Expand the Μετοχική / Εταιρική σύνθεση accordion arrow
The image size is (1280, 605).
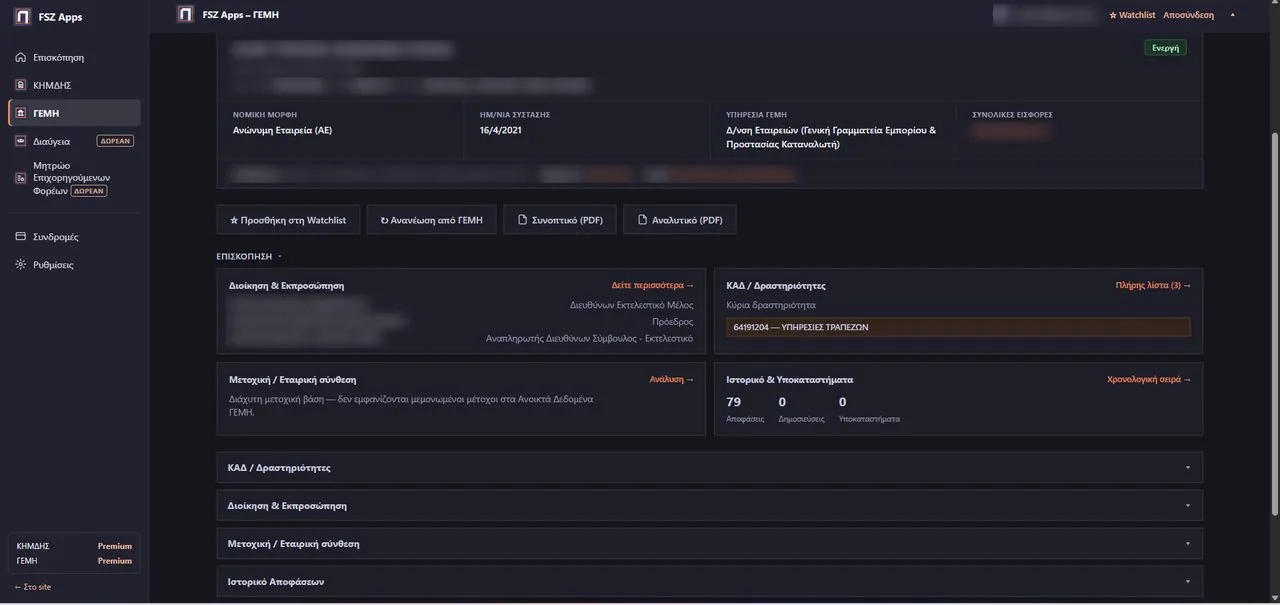(x=1188, y=544)
